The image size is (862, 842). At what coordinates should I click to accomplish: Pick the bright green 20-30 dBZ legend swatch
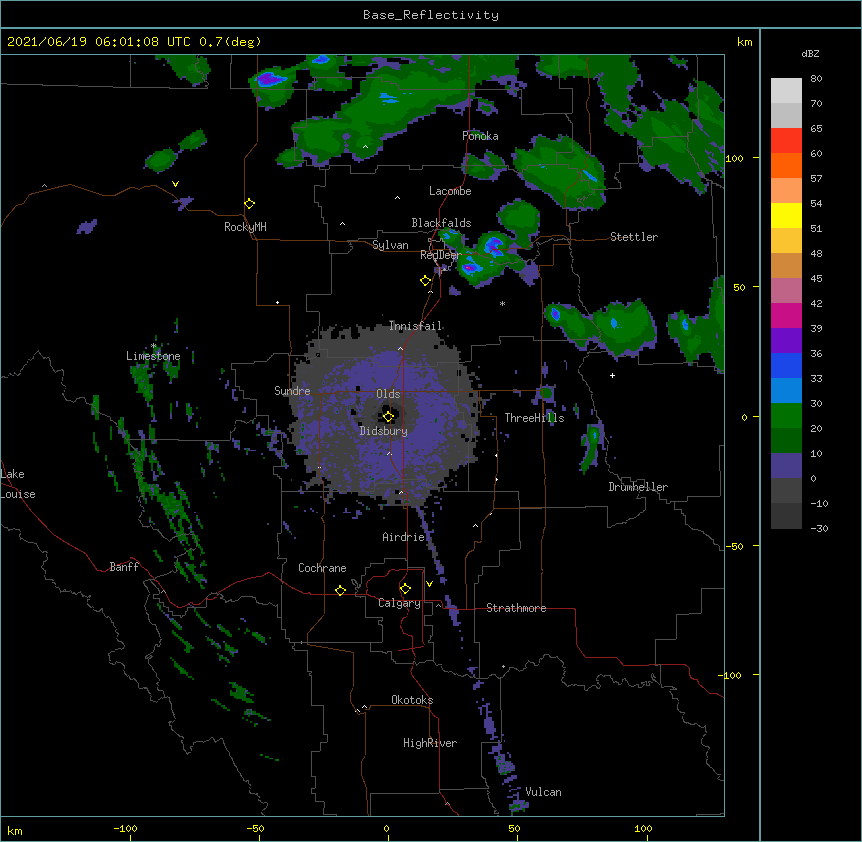pos(786,416)
